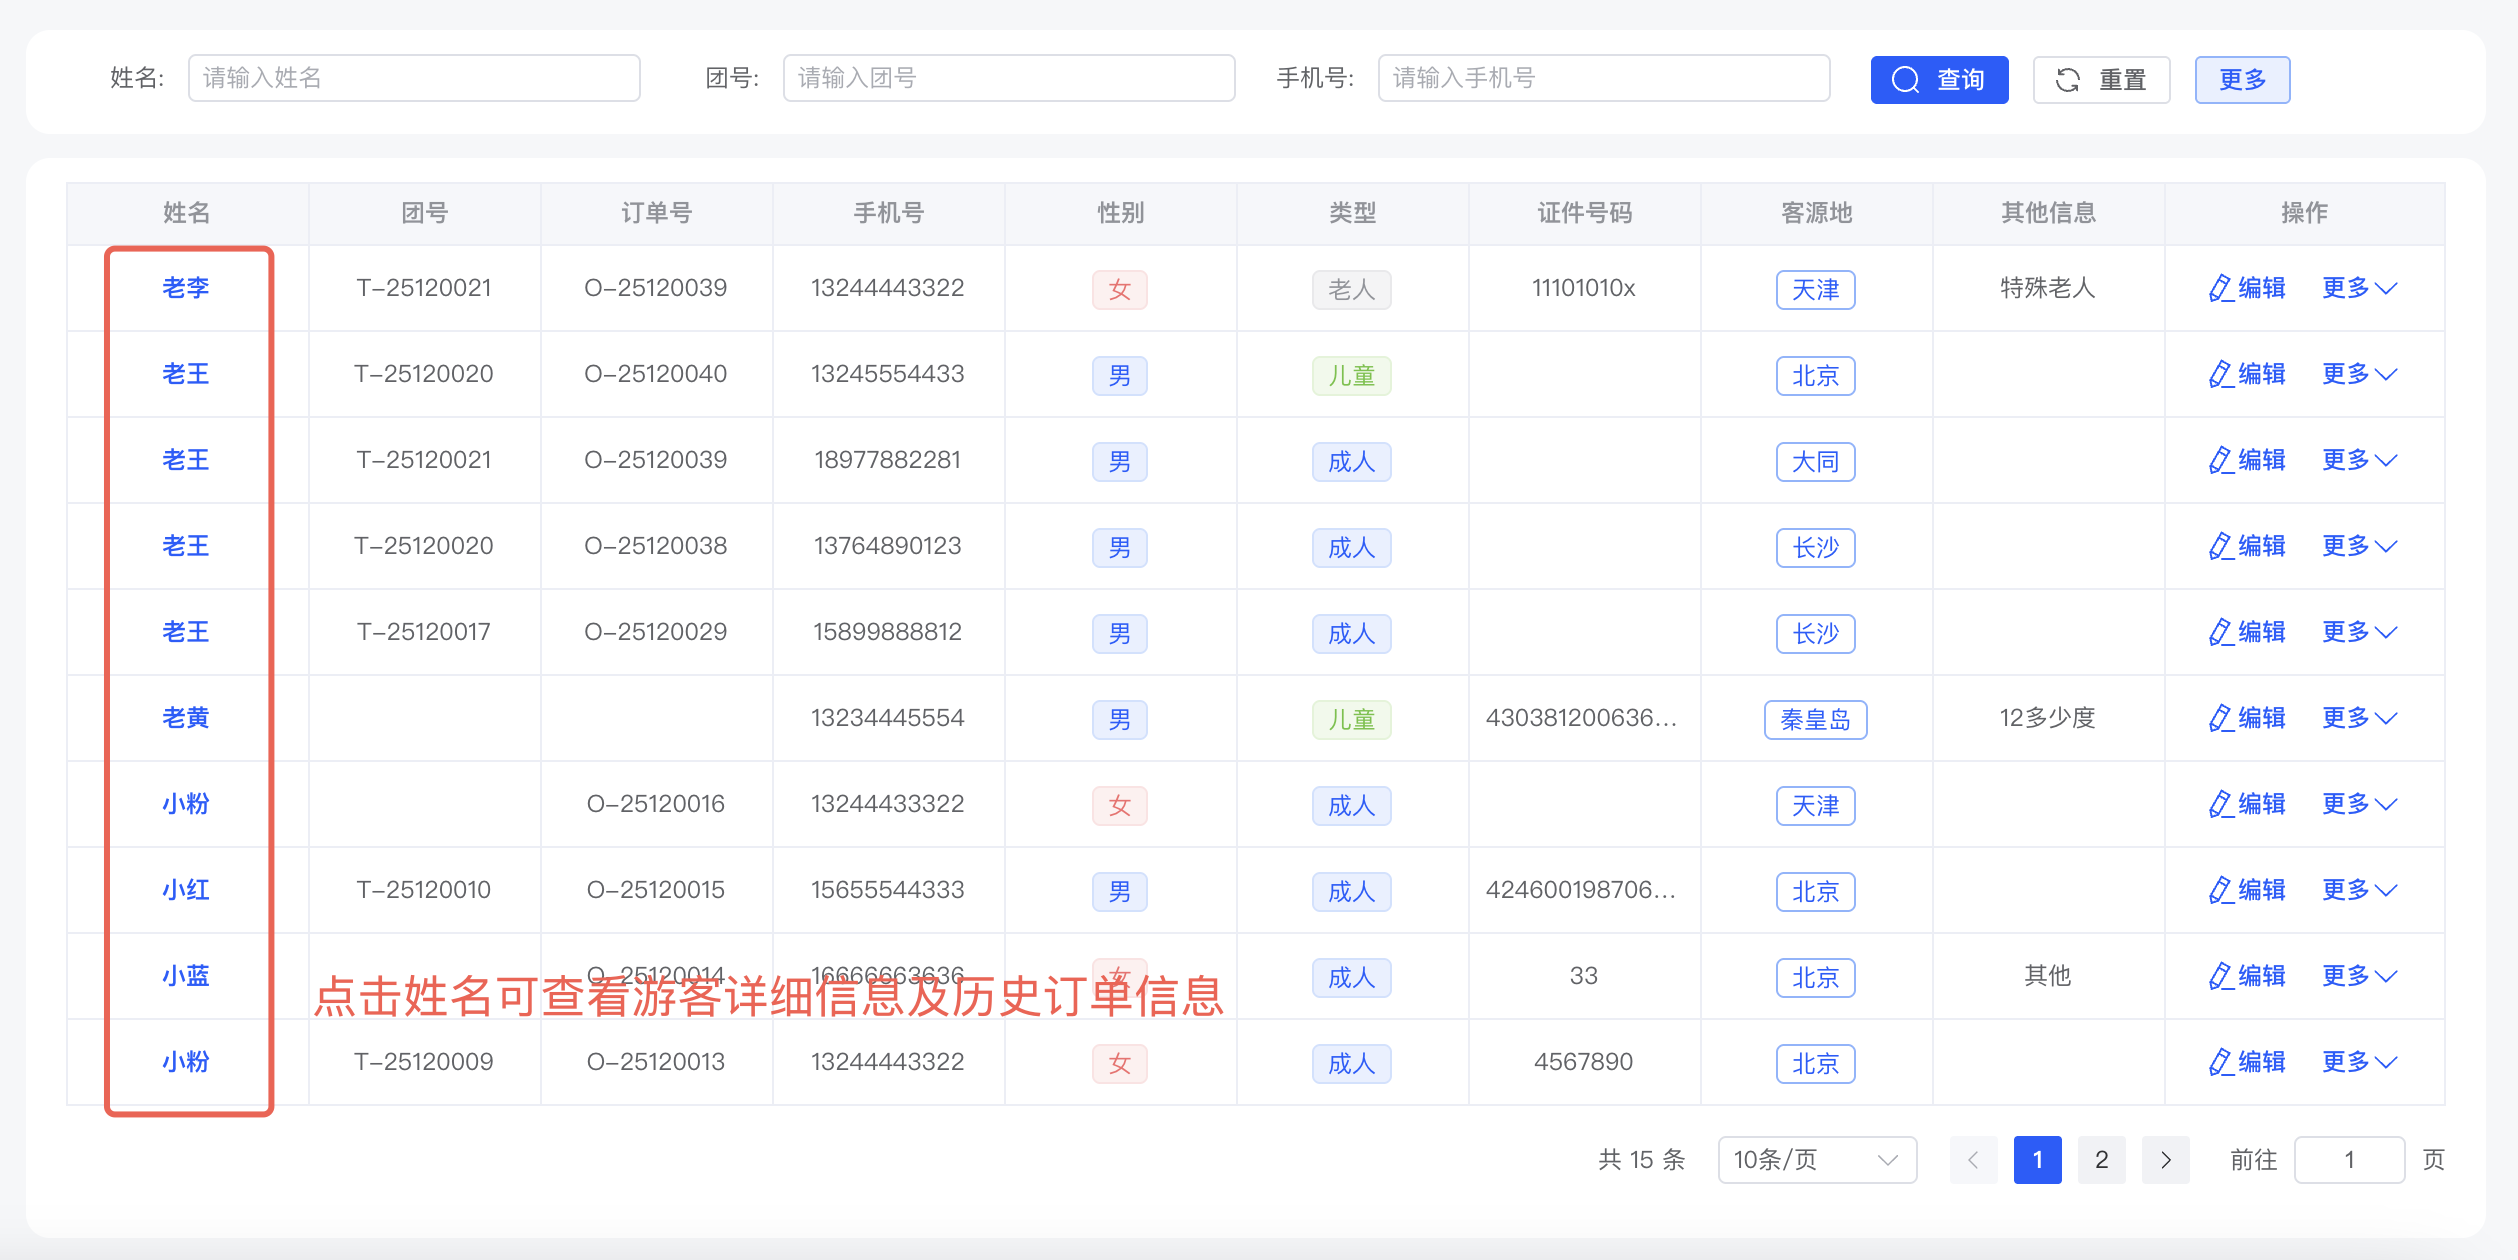Click the blue 更多 filter button
Screen dimensions: 2518x1260
[x=2241, y=80]
